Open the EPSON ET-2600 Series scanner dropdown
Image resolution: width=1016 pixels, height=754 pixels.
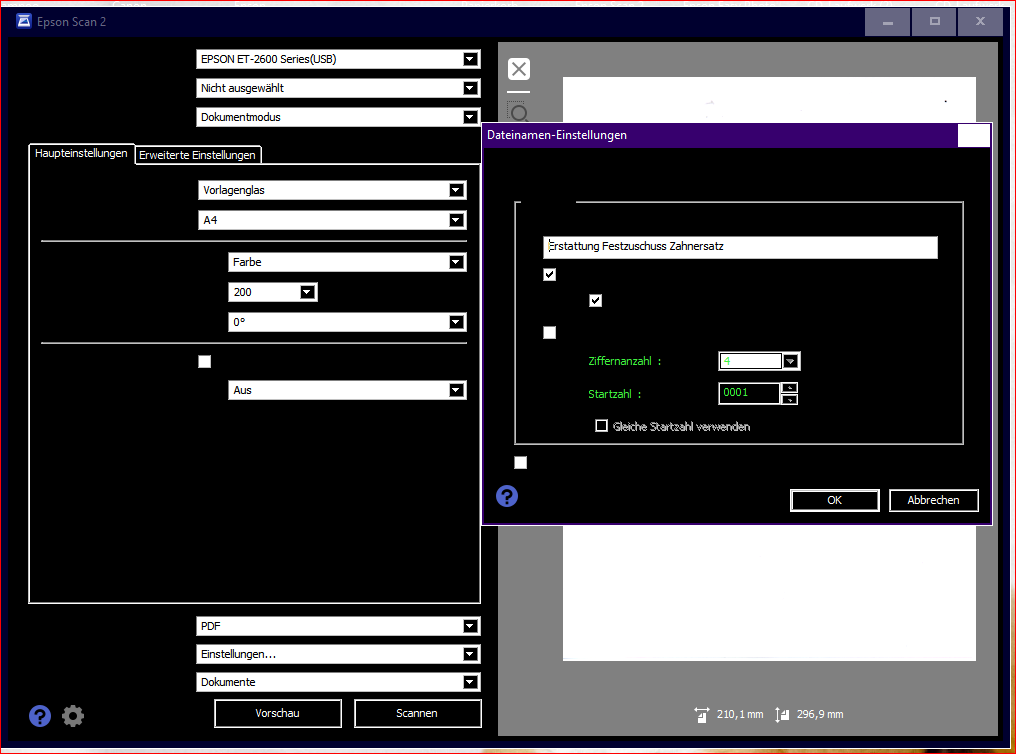pos(338,59)
